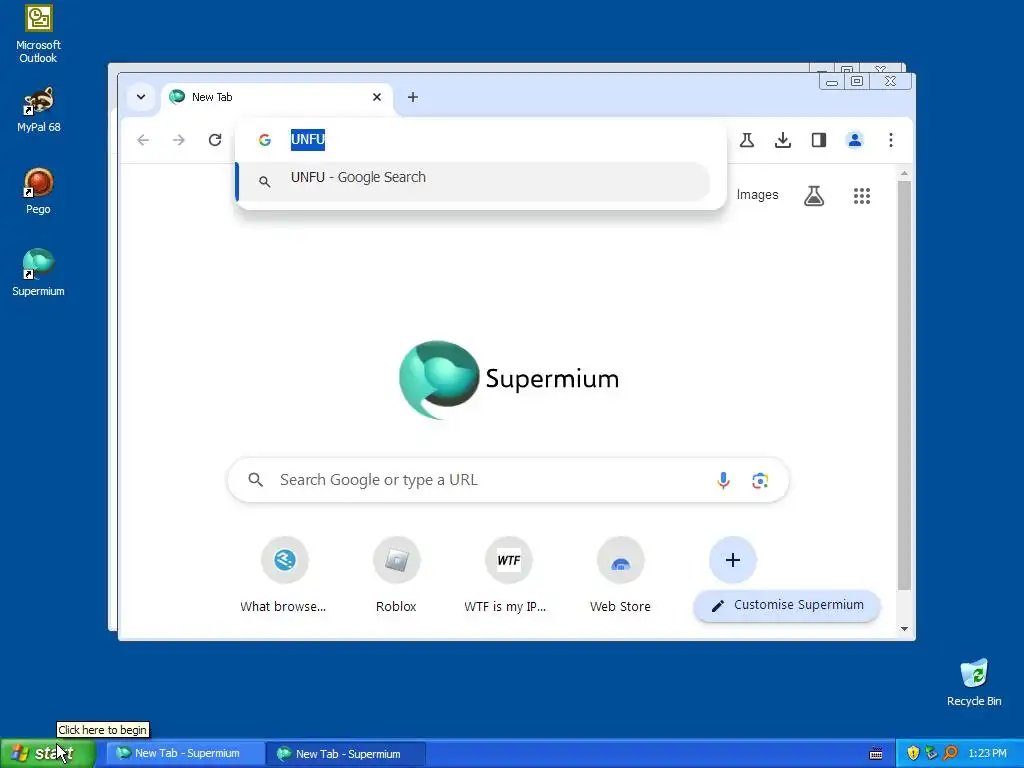Close the New Tab tab
Image resolution: width=1024 pixels, height=768 pixels.
[x=377, y=97]
